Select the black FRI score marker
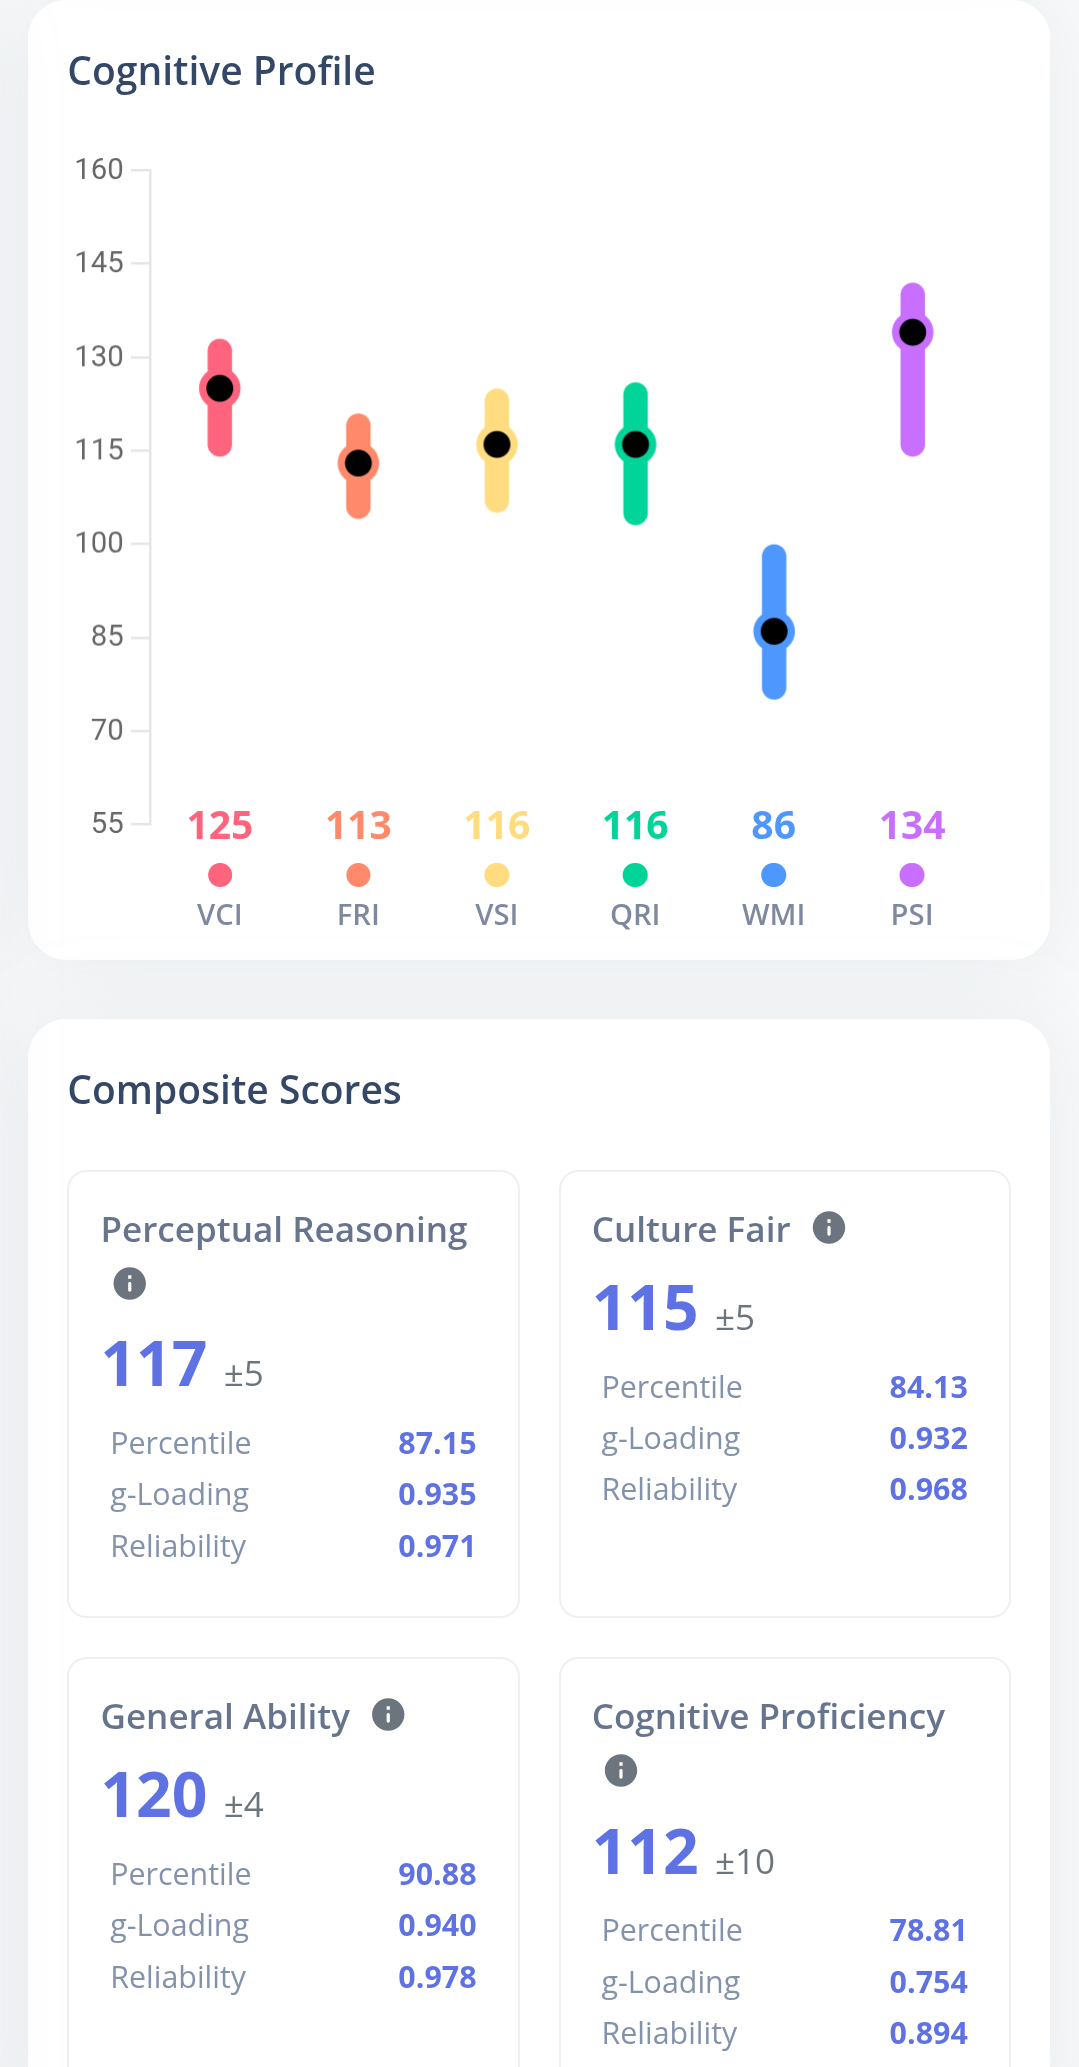The height and width of the screenshot is (2067, 1079). [358, 463]
